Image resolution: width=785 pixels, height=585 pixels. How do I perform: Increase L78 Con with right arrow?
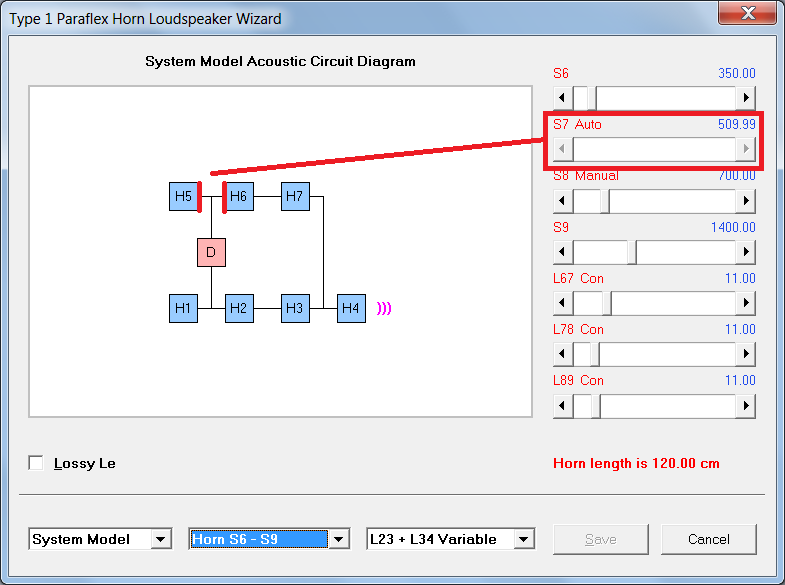pyautogui.click(x=746, y=354)
